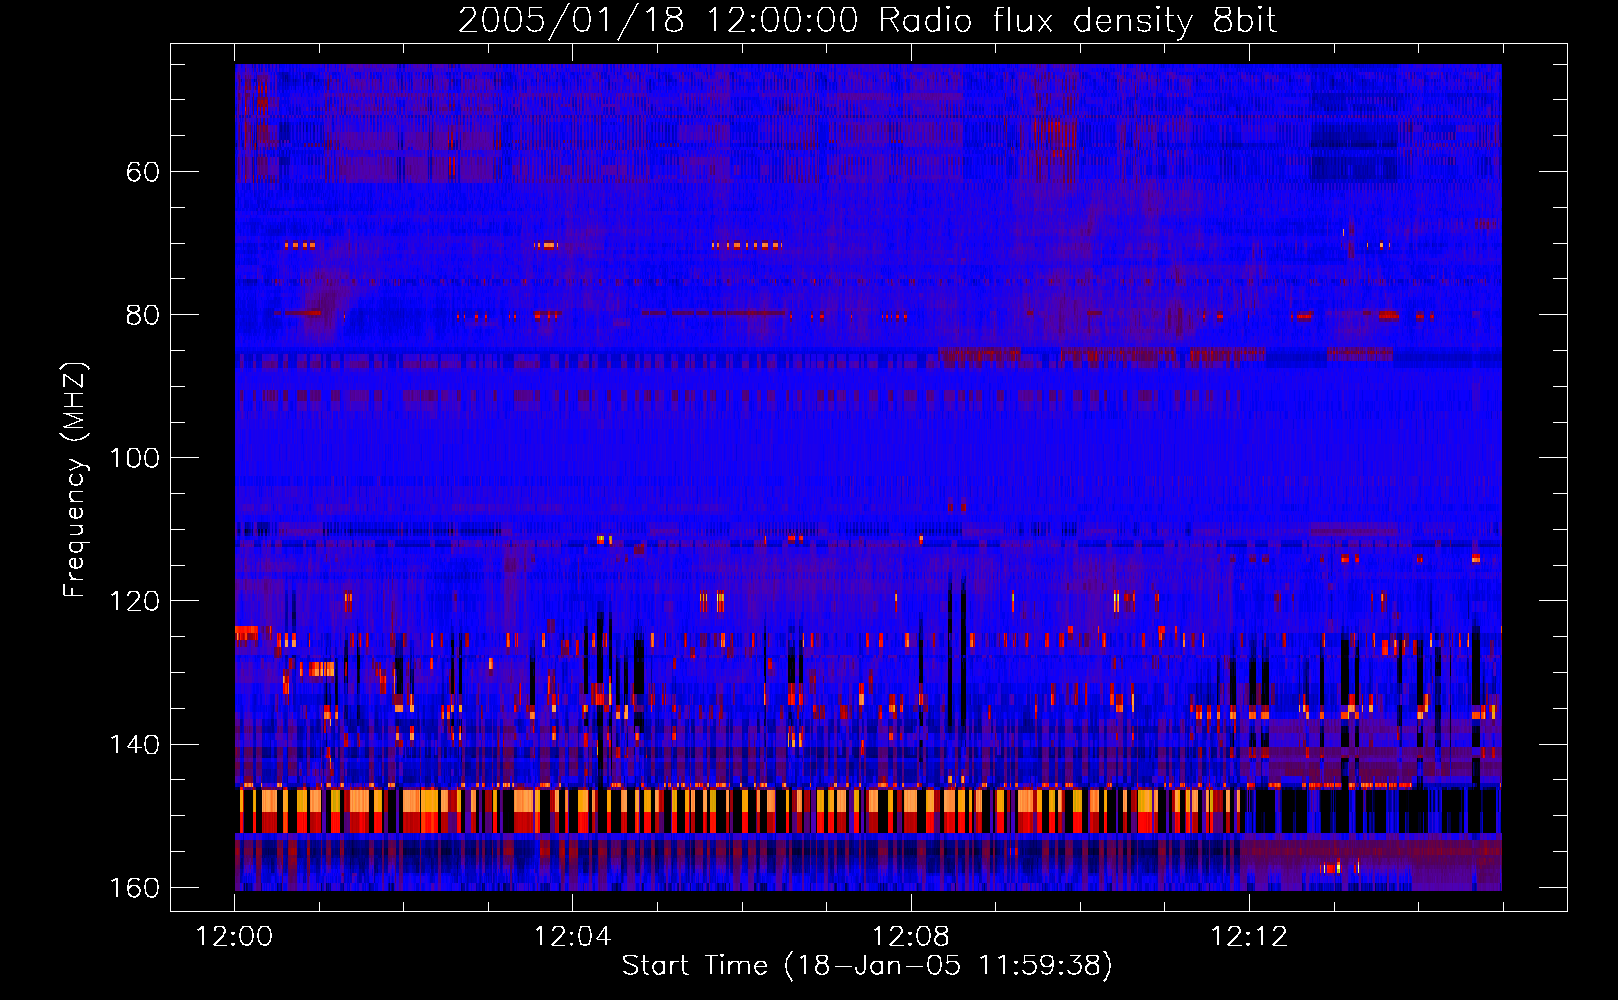Viewport: 1618px width, 1000px height.
Task: Click the 'Start Time (18-Jan-05 11:59:38)' x-axis label
Action: tap(867, 966)
